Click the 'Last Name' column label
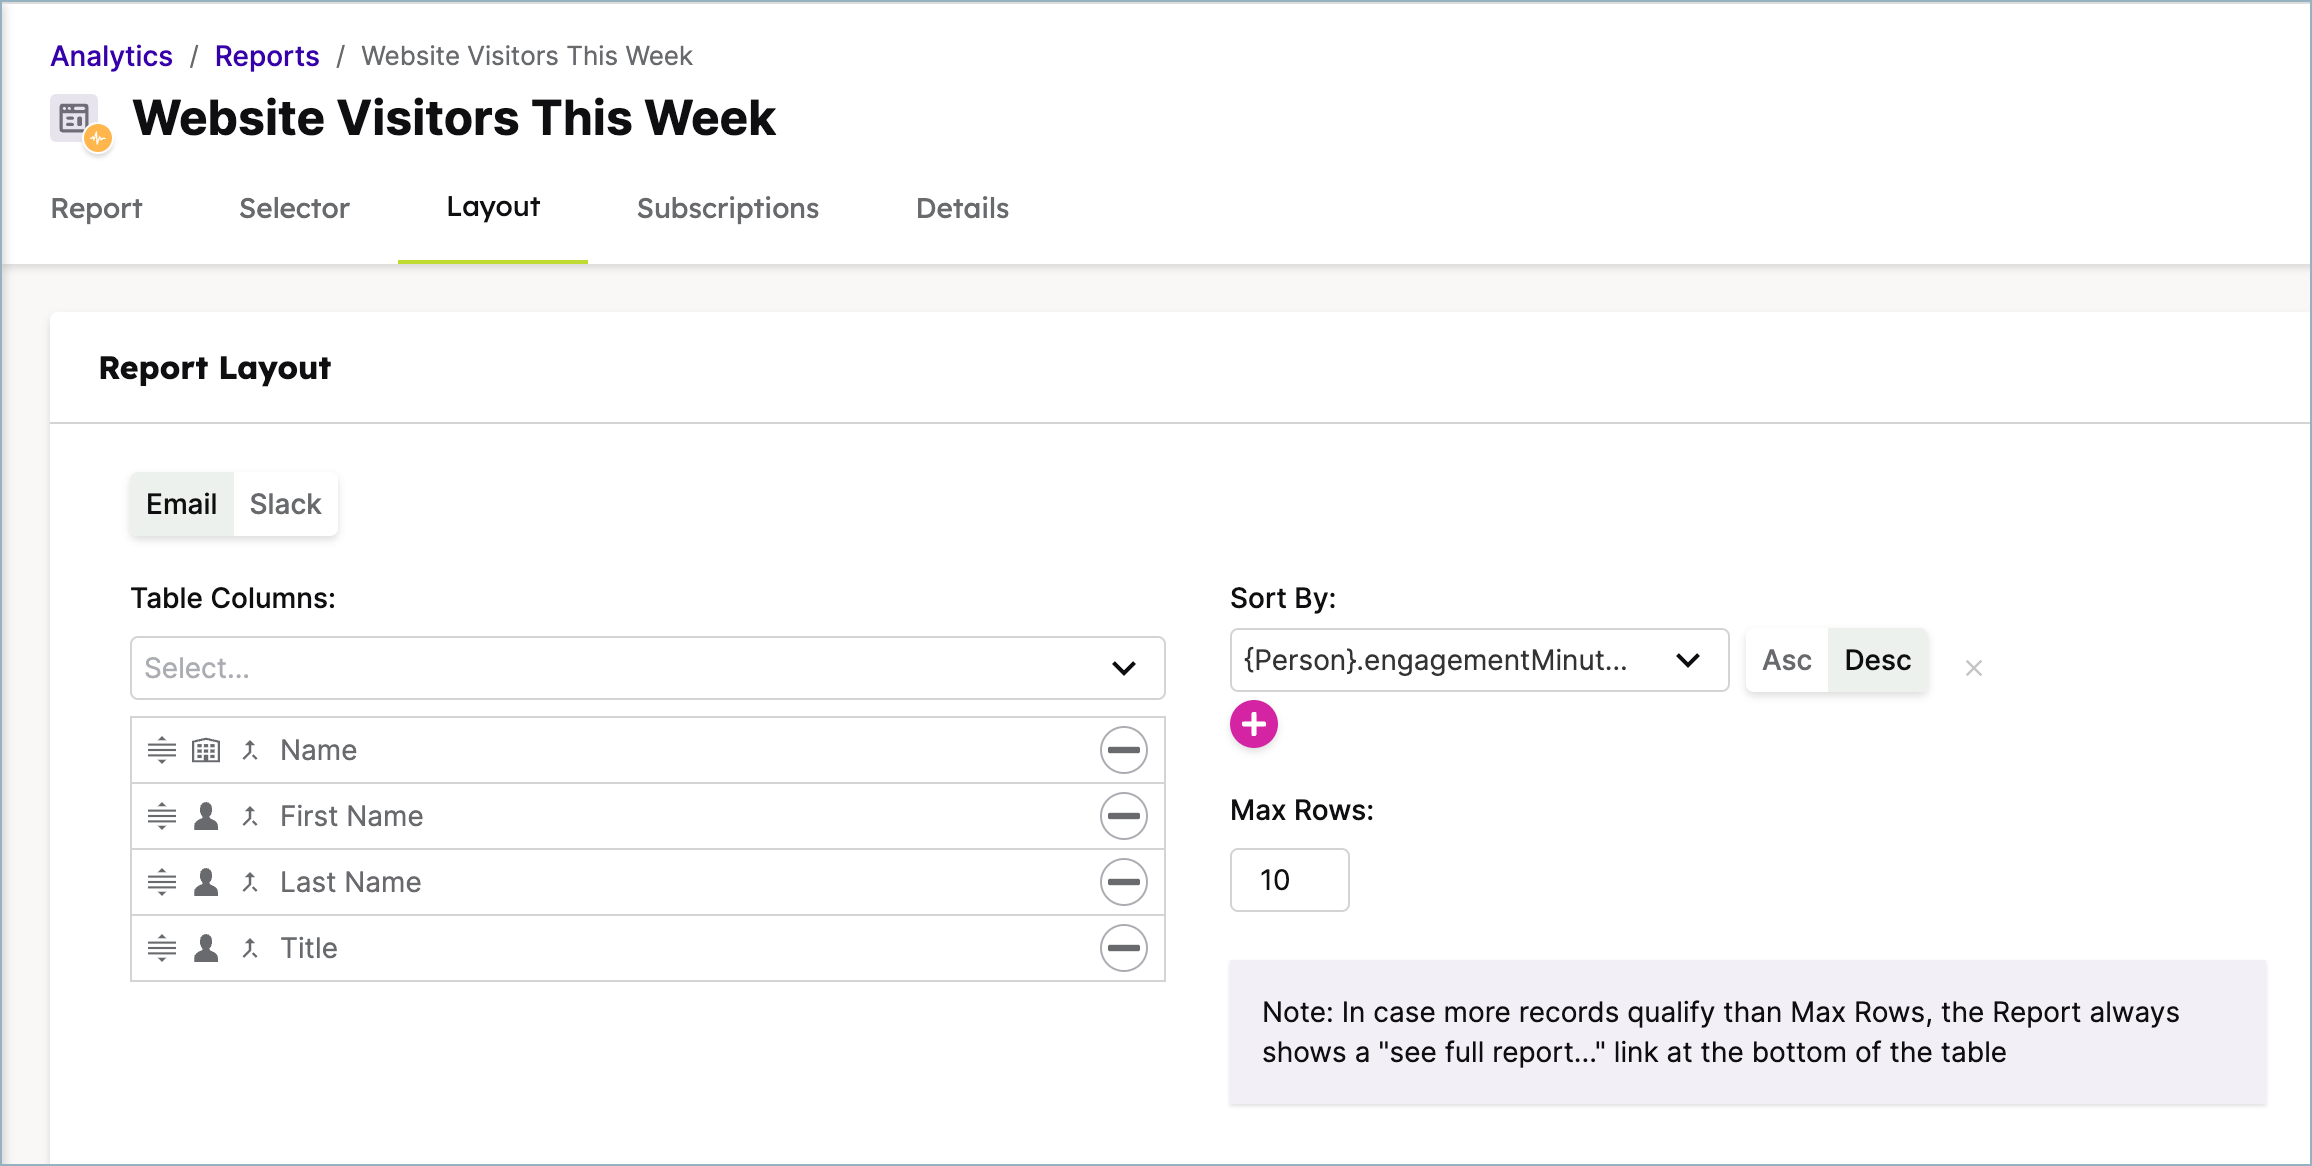The height and width of the screenshot is (1166, 2312). [351, 882]
